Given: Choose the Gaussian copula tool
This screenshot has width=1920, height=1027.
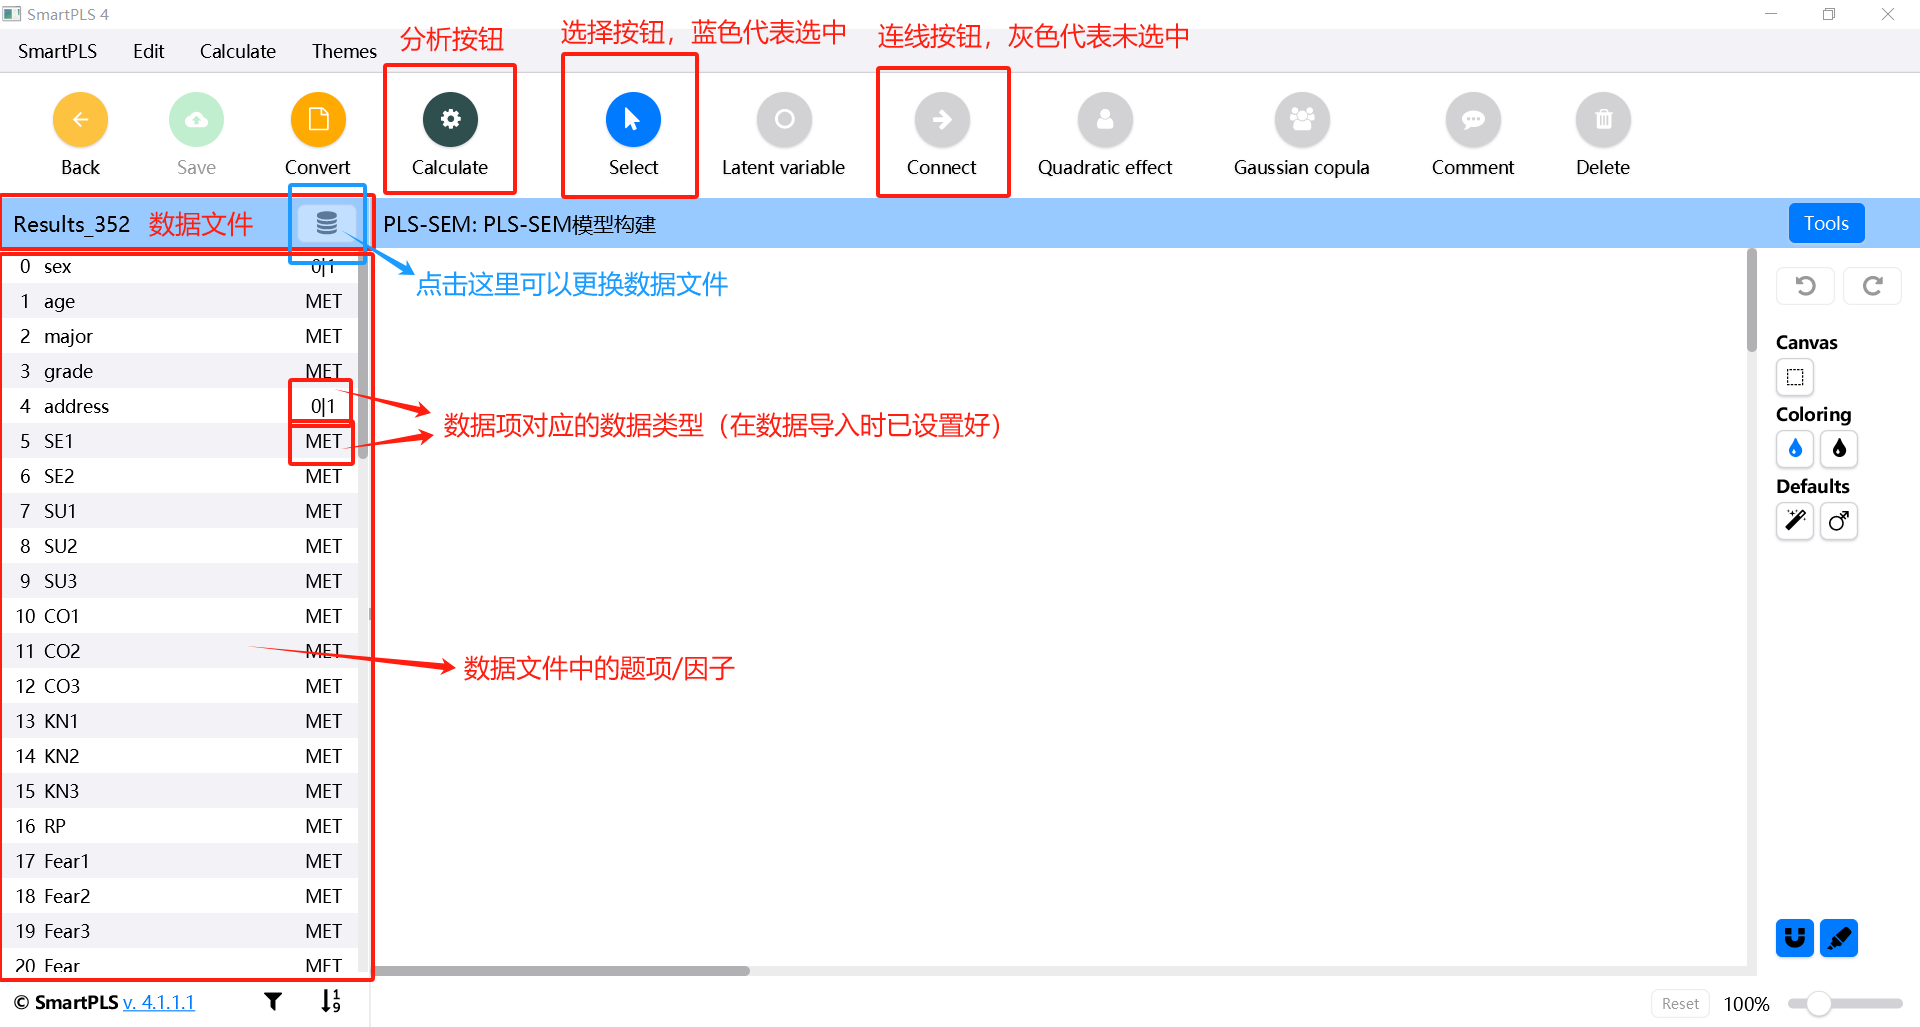Looking at the screenshot, I should click(x=1302, y=120).
